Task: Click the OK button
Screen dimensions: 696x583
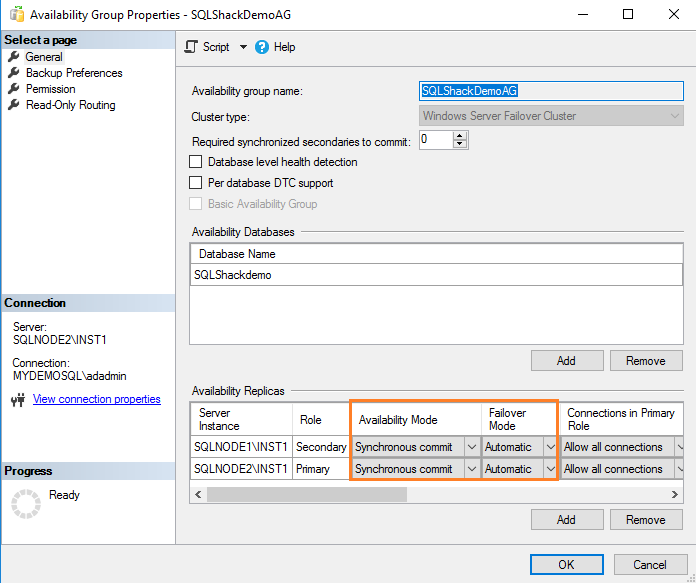Action: 566,564
